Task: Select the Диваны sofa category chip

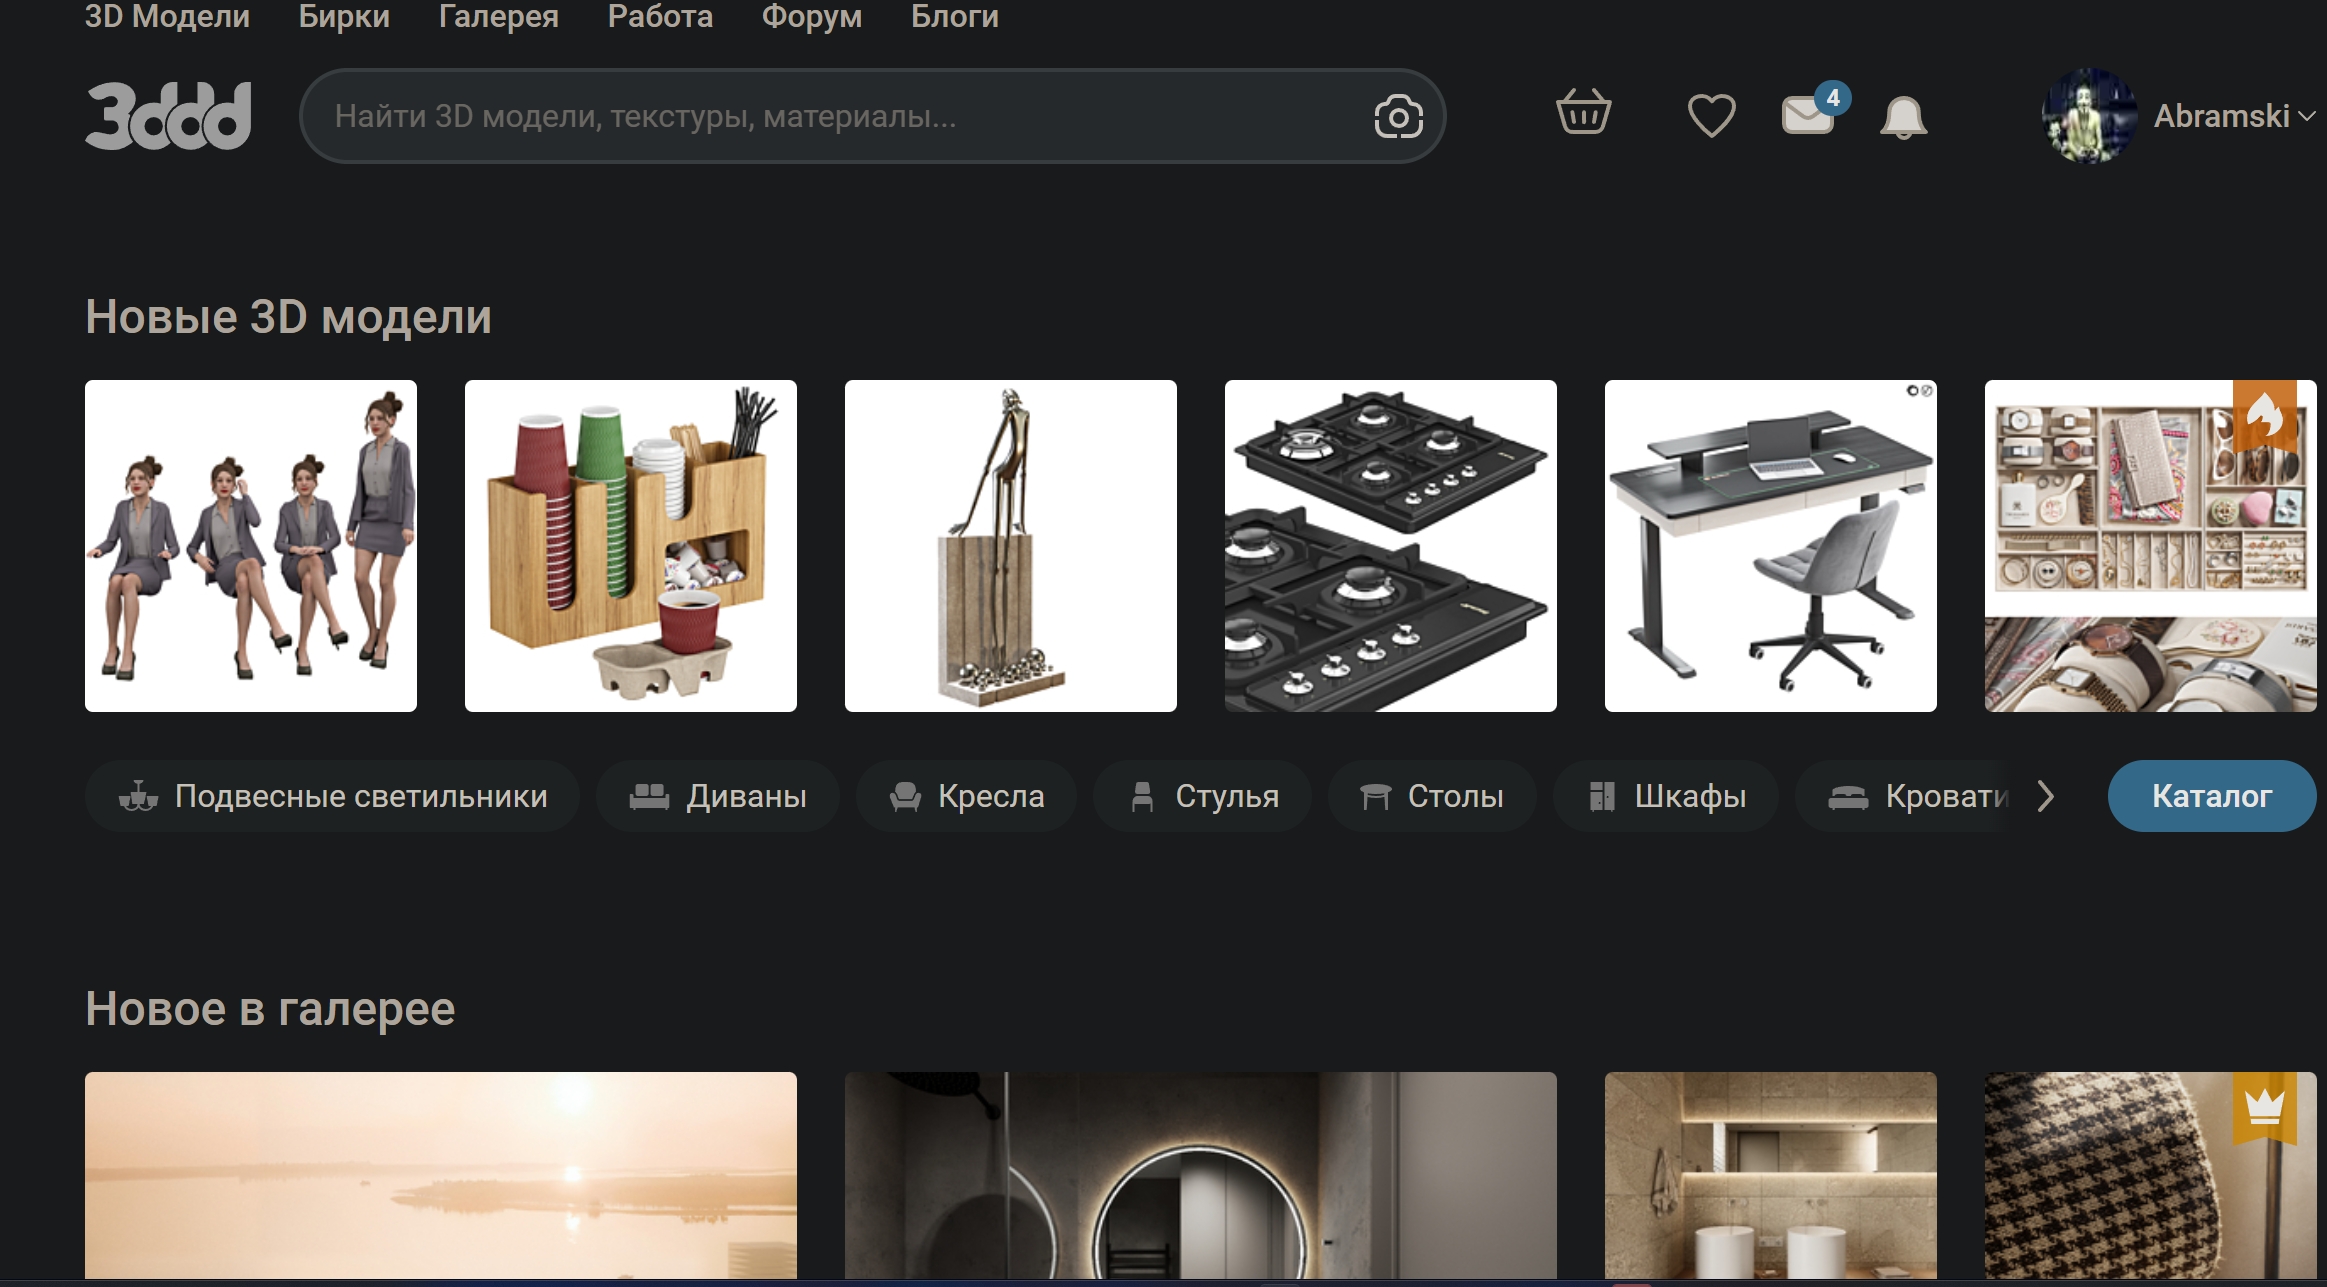Action: [x=717, y=796]
